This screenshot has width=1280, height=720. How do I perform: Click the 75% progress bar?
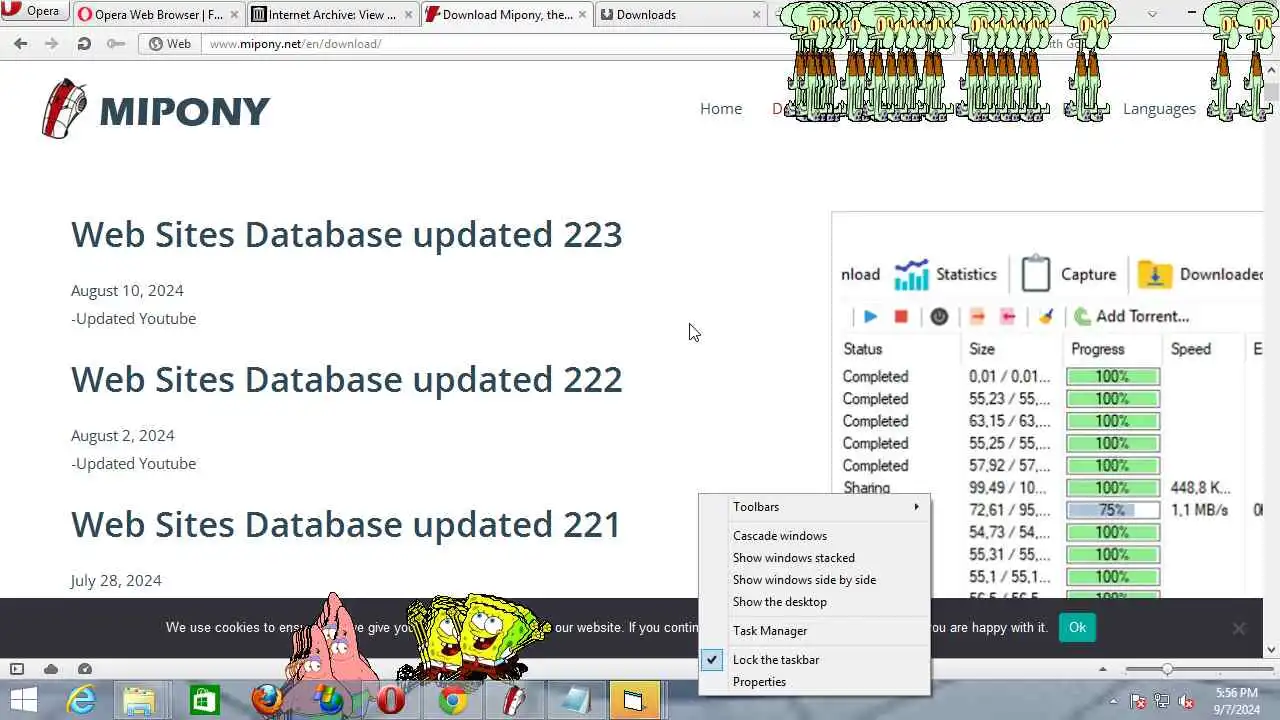click(x=1113, y=510)
